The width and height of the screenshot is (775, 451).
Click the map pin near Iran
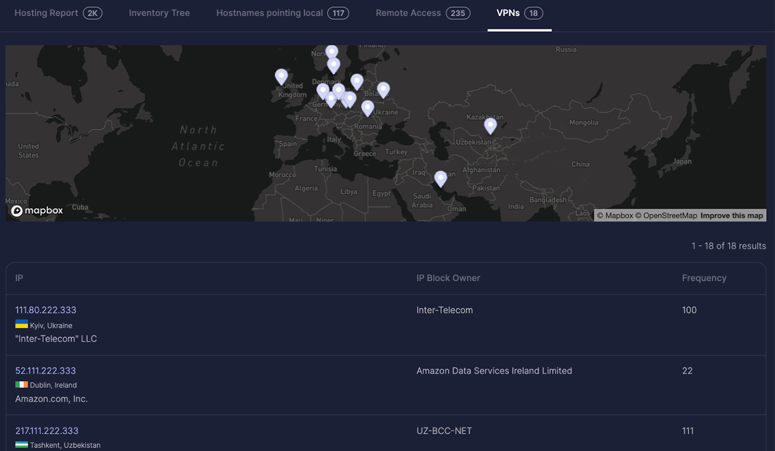440,179
